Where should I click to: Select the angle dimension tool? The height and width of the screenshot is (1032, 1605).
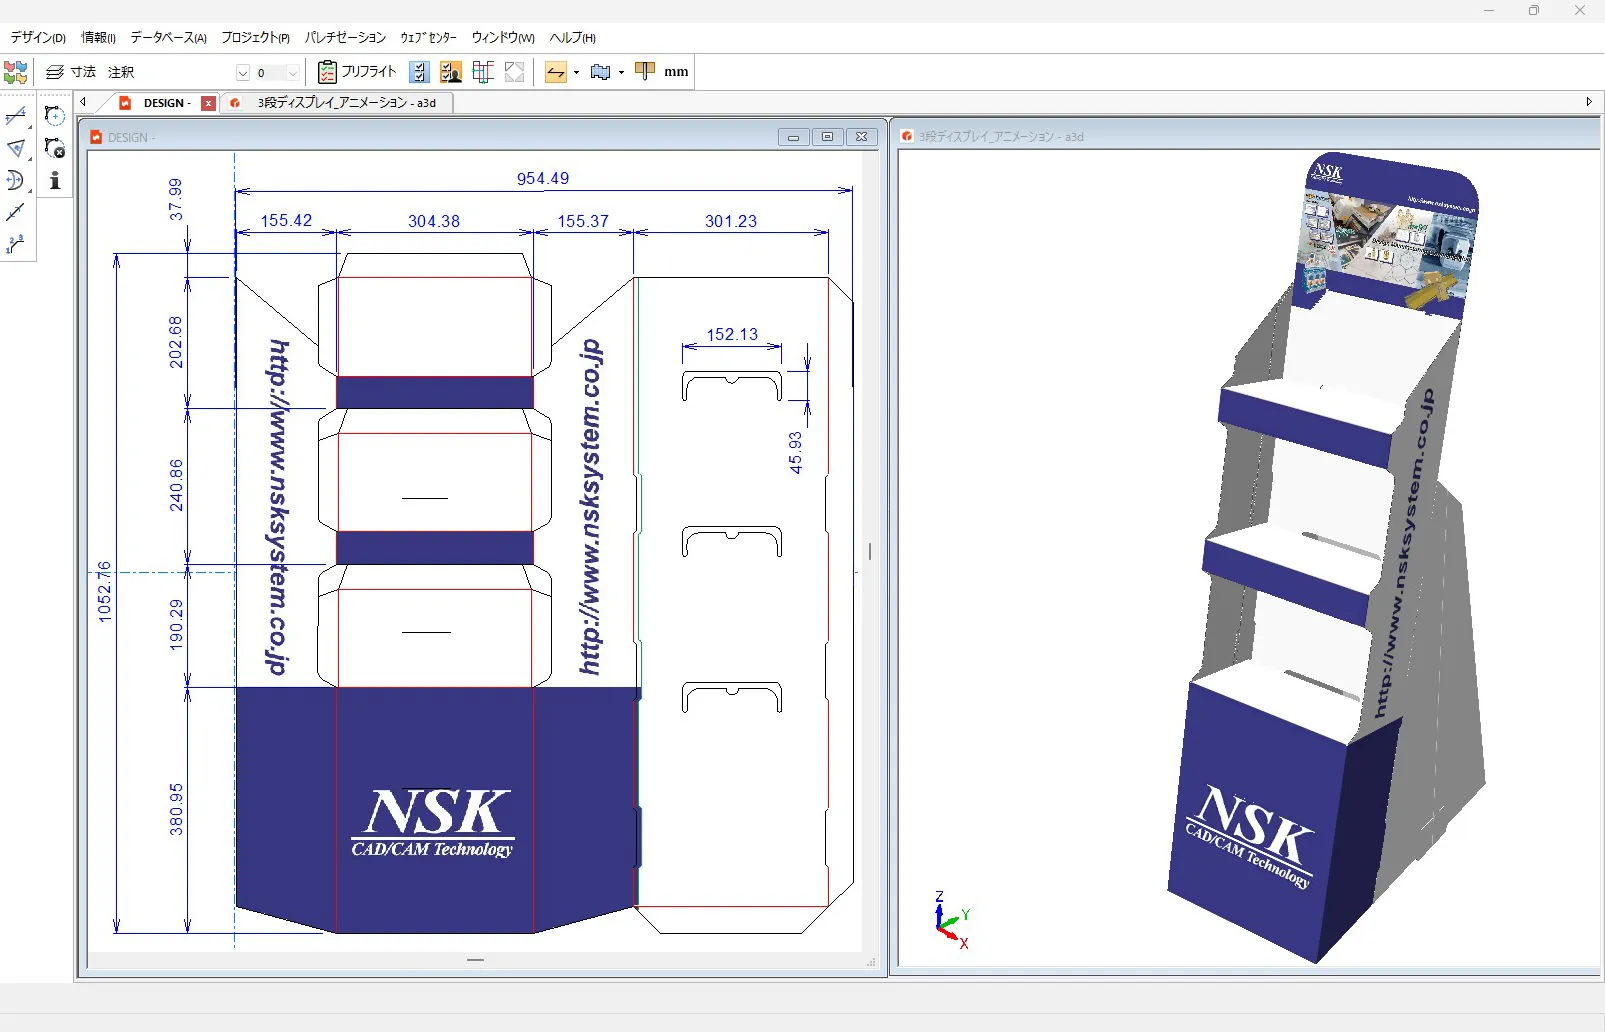(16, 149)
